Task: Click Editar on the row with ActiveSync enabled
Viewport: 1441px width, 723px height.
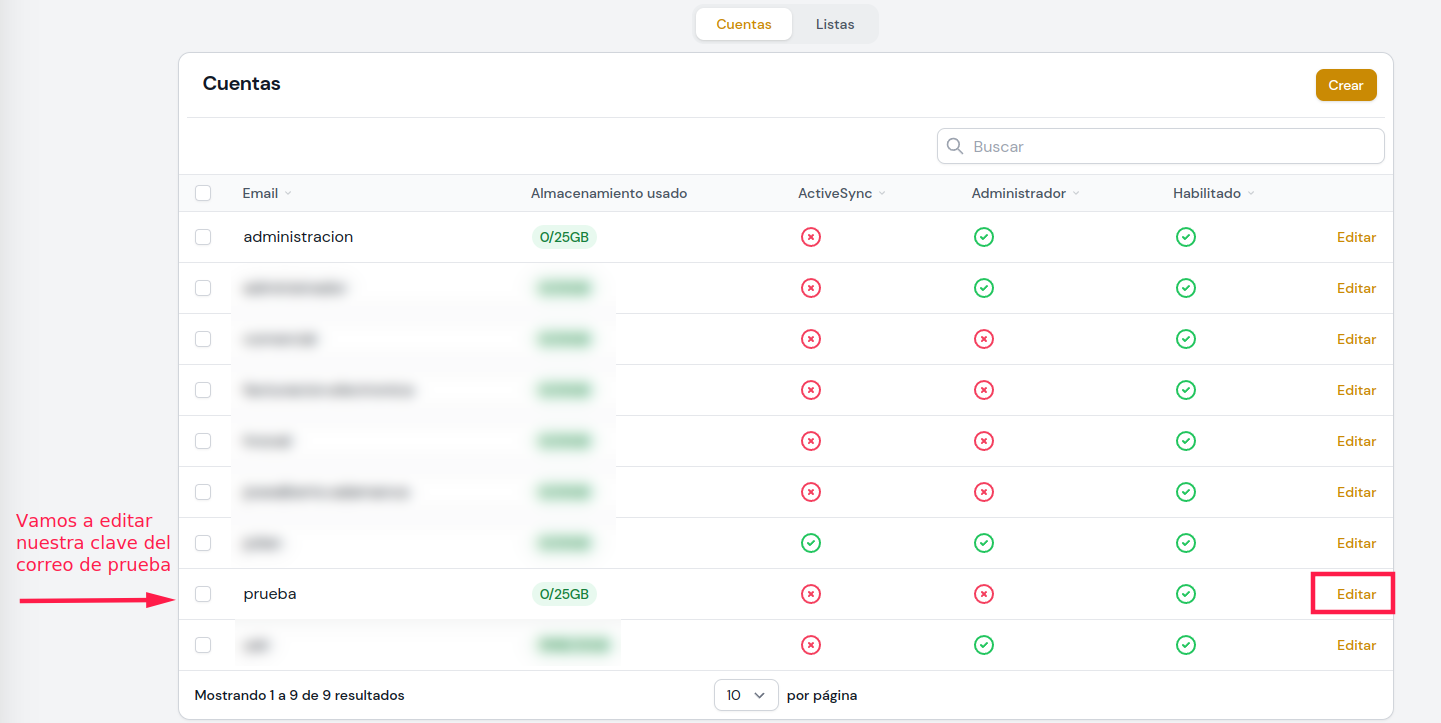Action: (x=1356, y=543)
